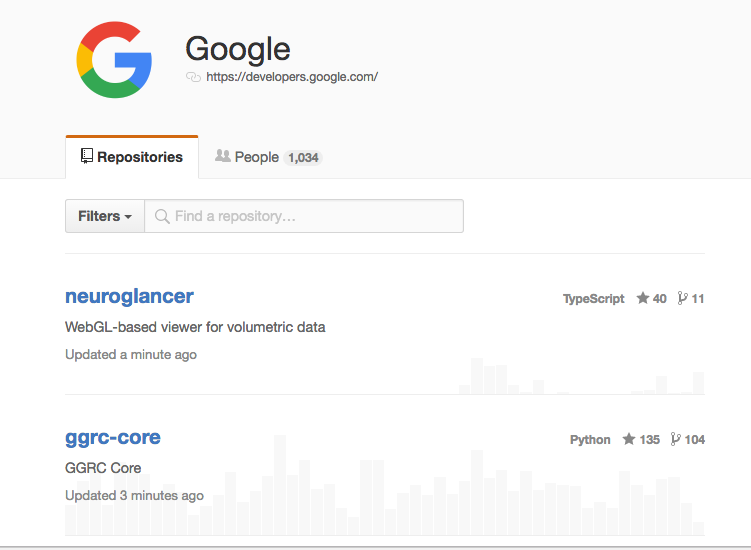
Task: Open the Filters dropdown
Action: click(x=105, y=216)
